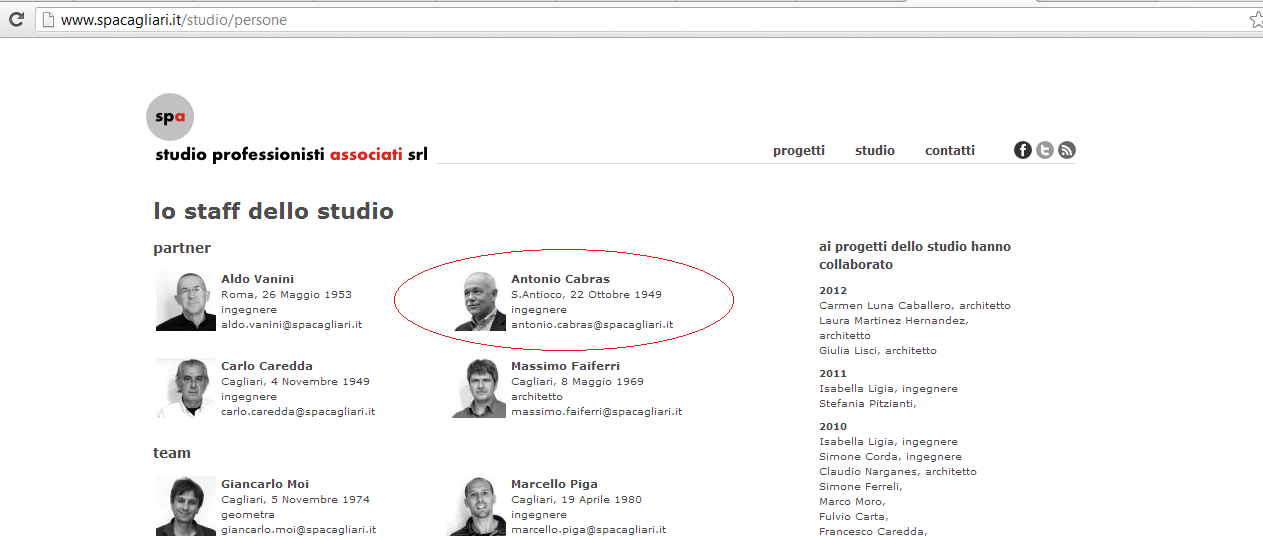Click 'Simone Ferreli' entry
The image size is (1263, 540).
[861, 487]
